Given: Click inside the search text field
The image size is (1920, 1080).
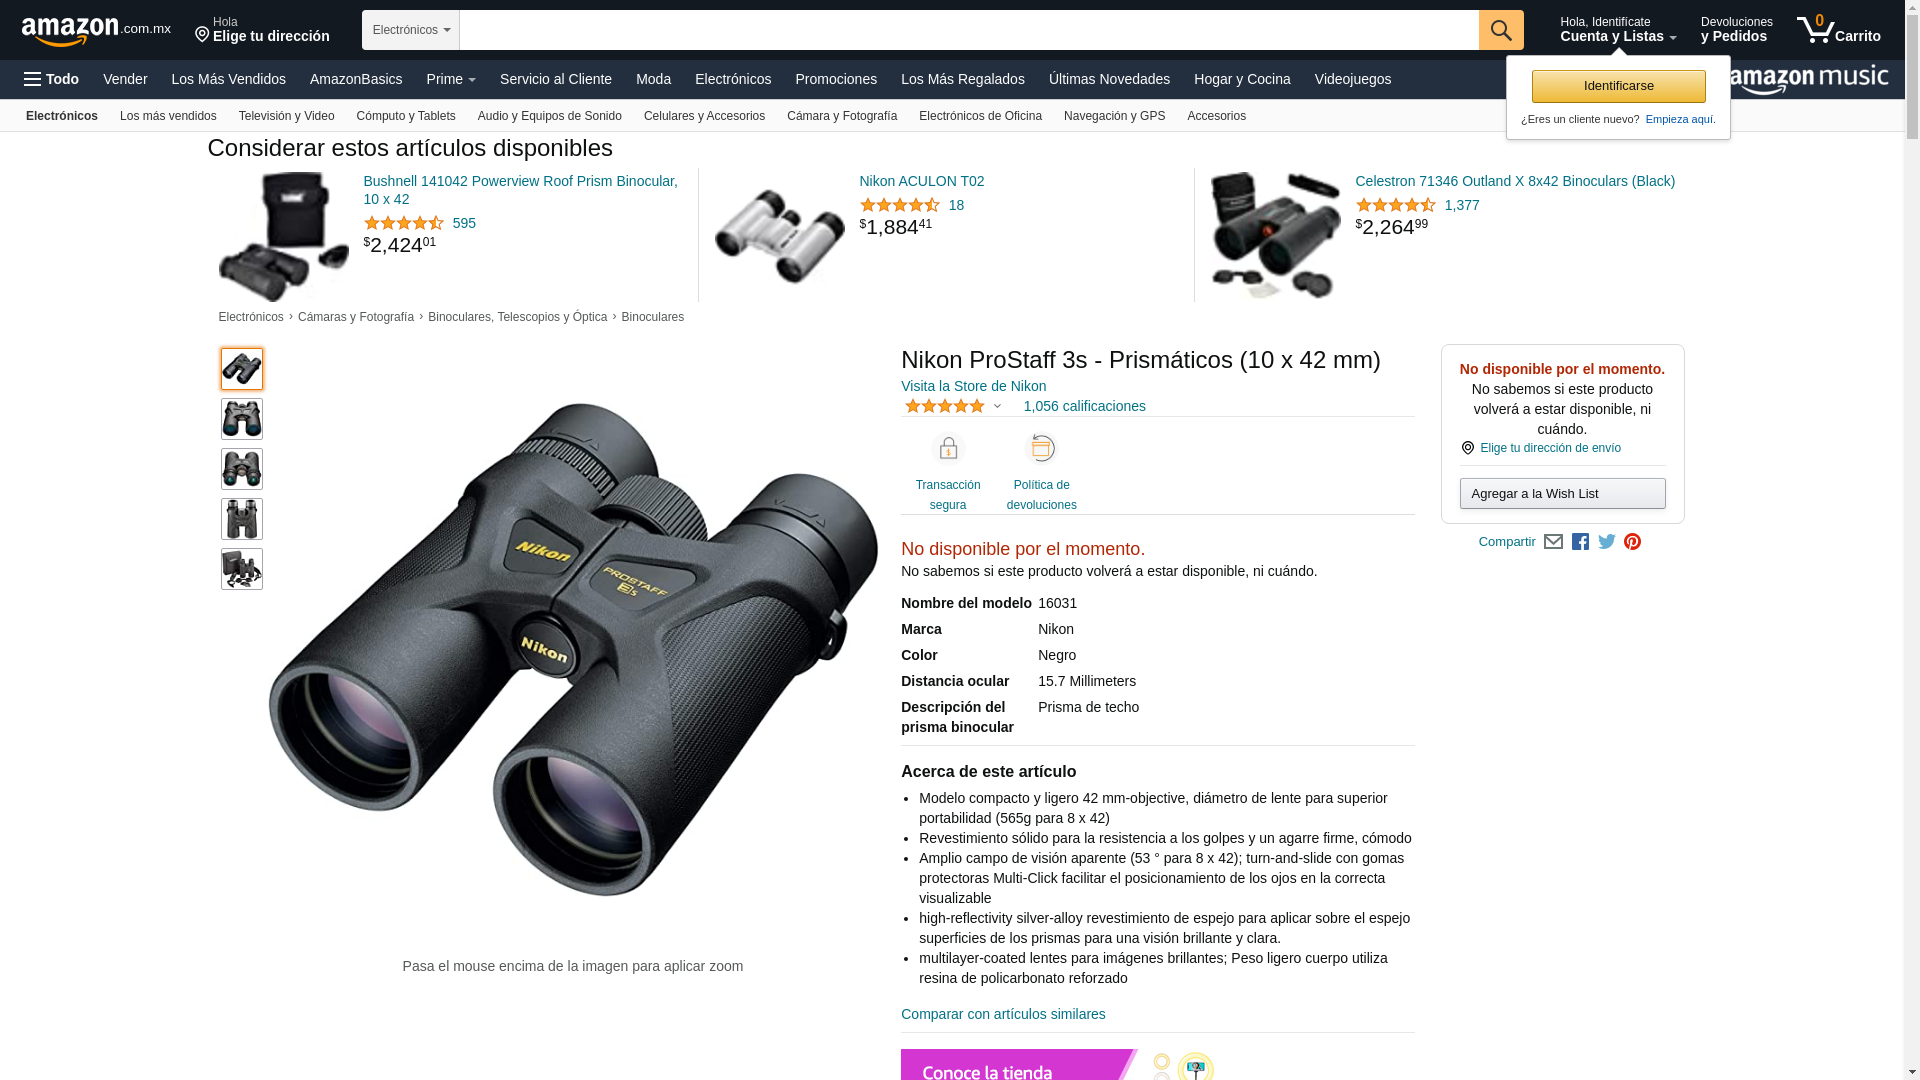Looking at the screenshot, I should 969,30.
